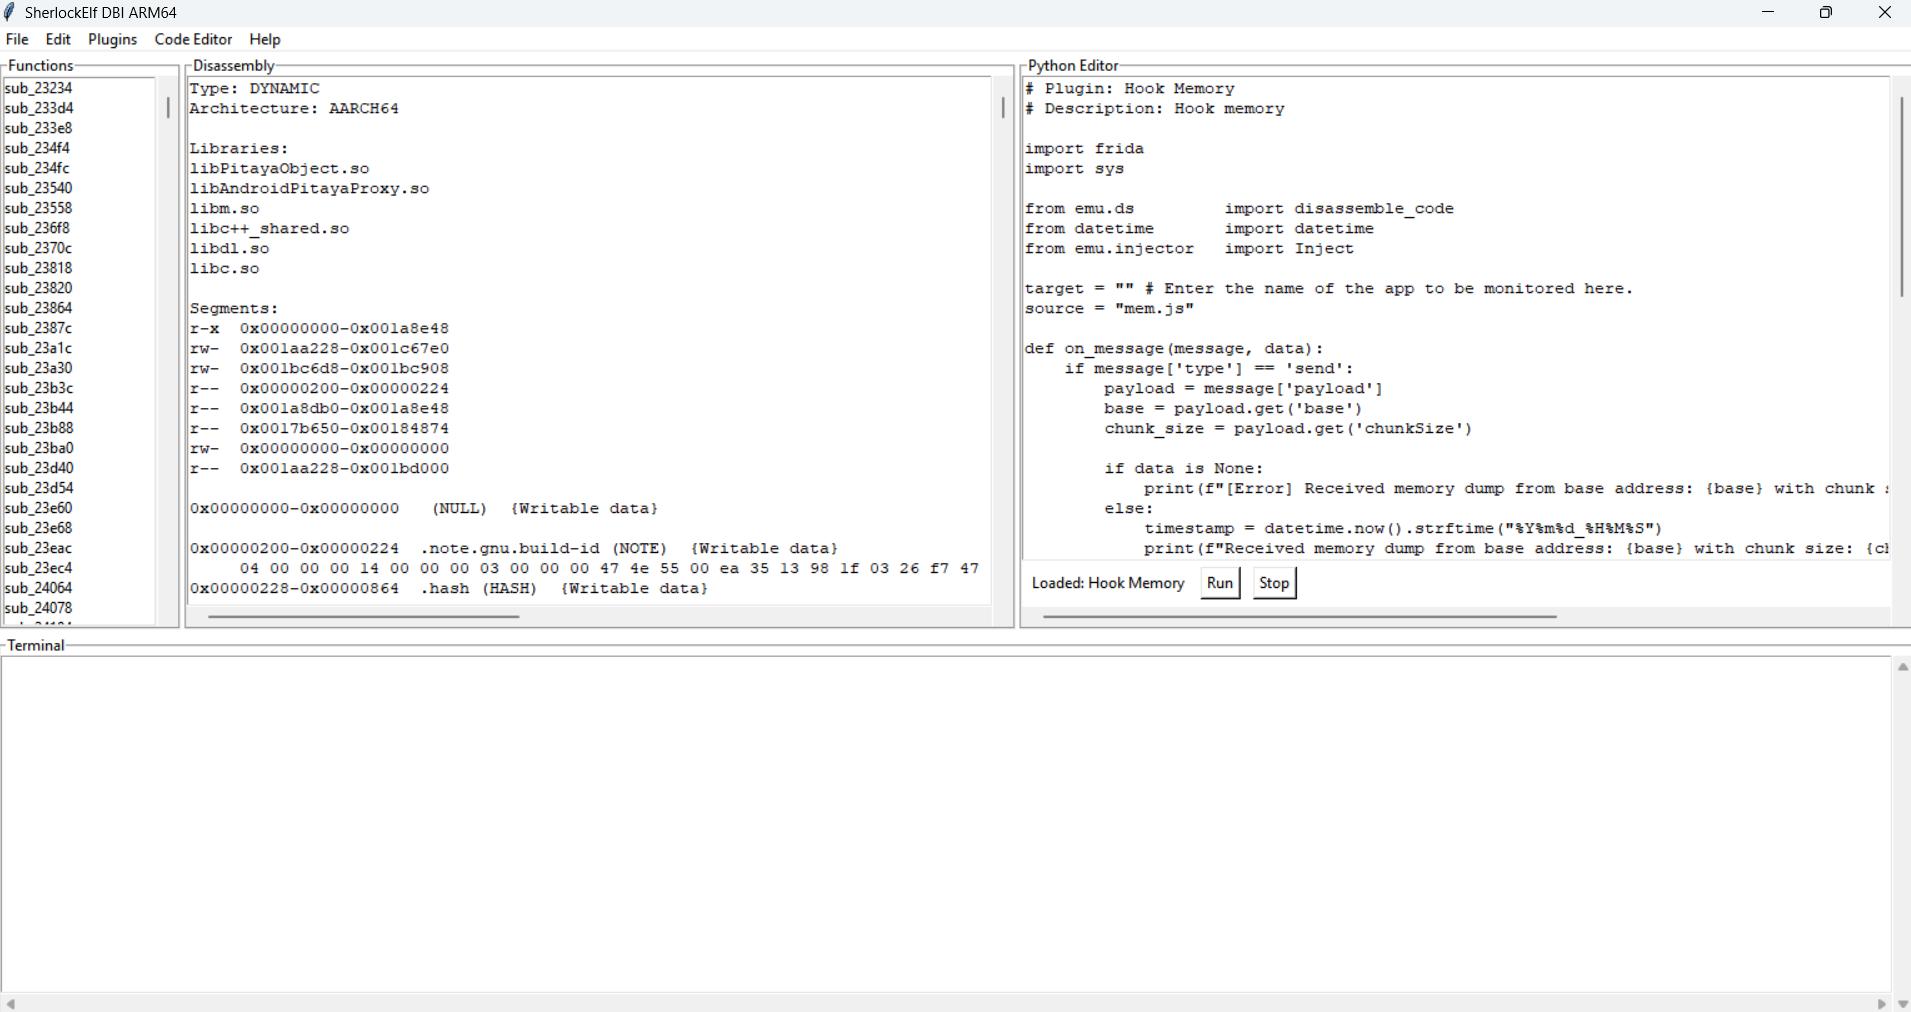Viewport: 1911px width, 1012px height.
Task: Open the Edit menu
Action: [58, 39]
